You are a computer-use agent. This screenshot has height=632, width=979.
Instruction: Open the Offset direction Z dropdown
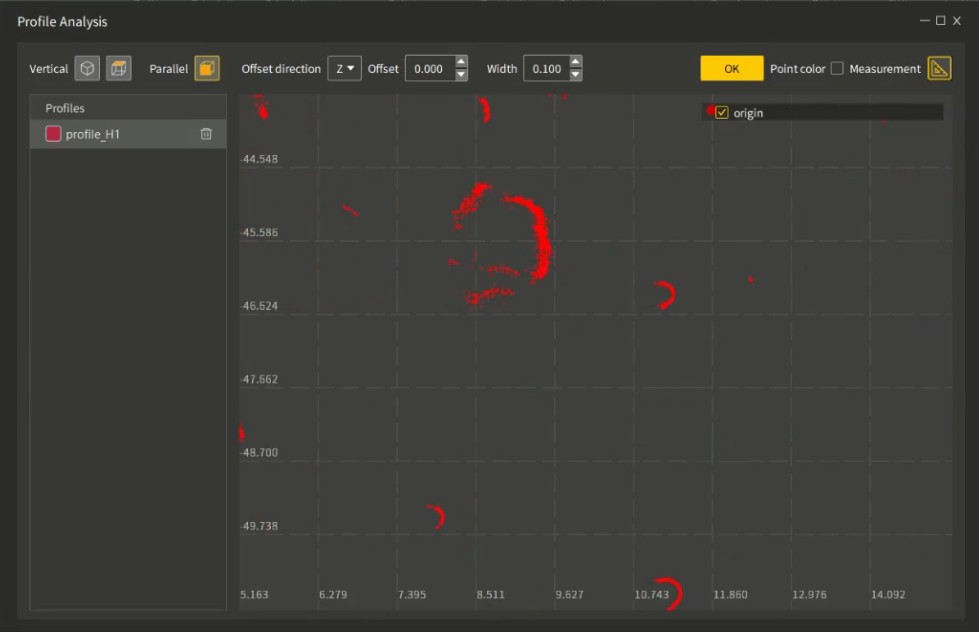coord(345,68)
